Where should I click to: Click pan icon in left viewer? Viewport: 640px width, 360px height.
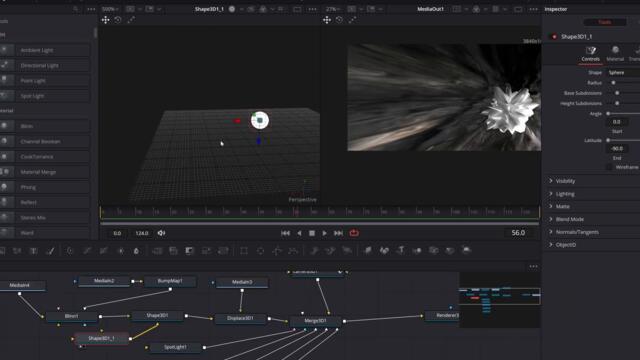pyautogui.click(x=105, y=20)
